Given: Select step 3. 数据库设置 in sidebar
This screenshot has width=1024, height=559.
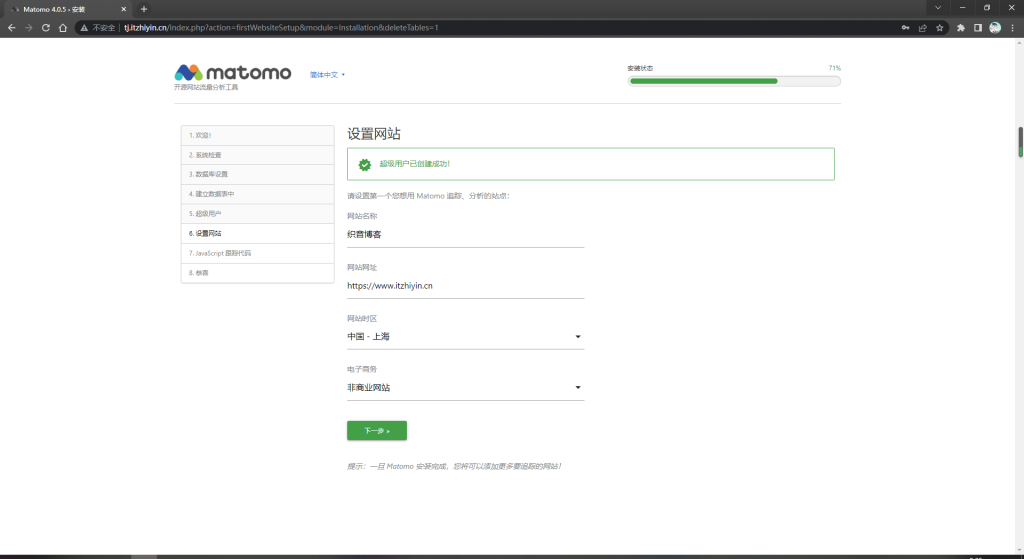Looking at the screenshot, I should pos(257,174).
